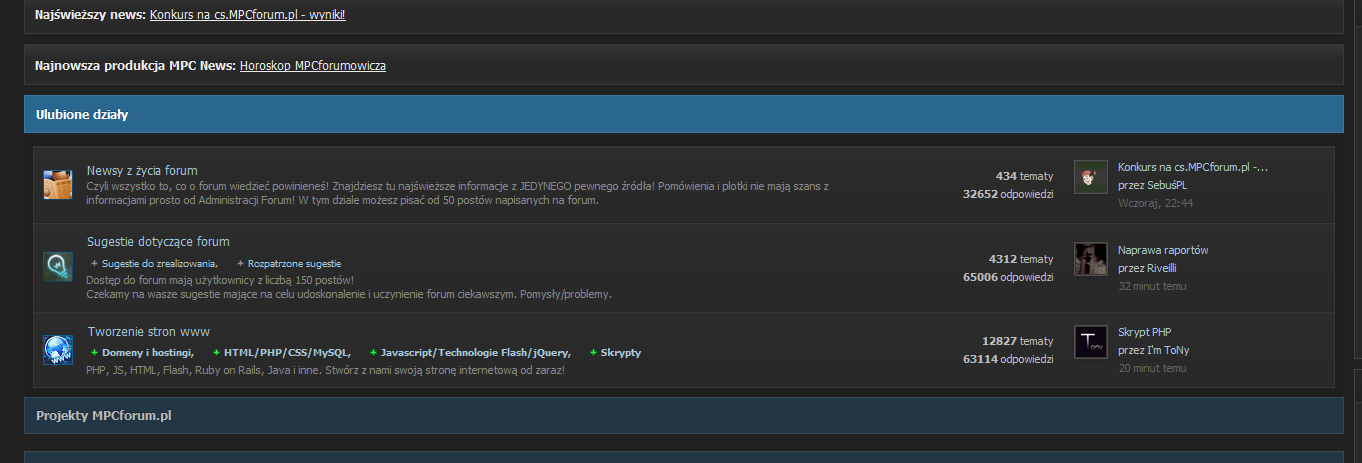Open the Newsy z życia forum section icon
The image size is (1362, 463).
(x=58, y=185)
